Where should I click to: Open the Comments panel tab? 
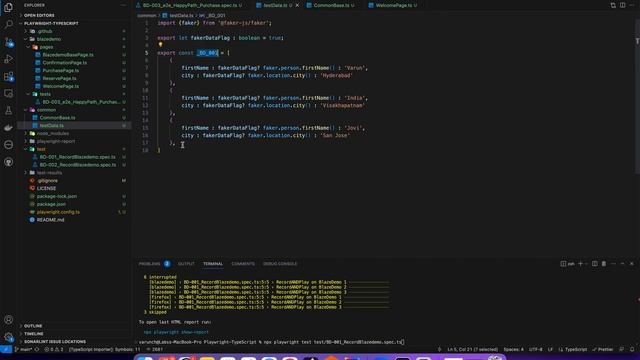[x=243, y=264]
